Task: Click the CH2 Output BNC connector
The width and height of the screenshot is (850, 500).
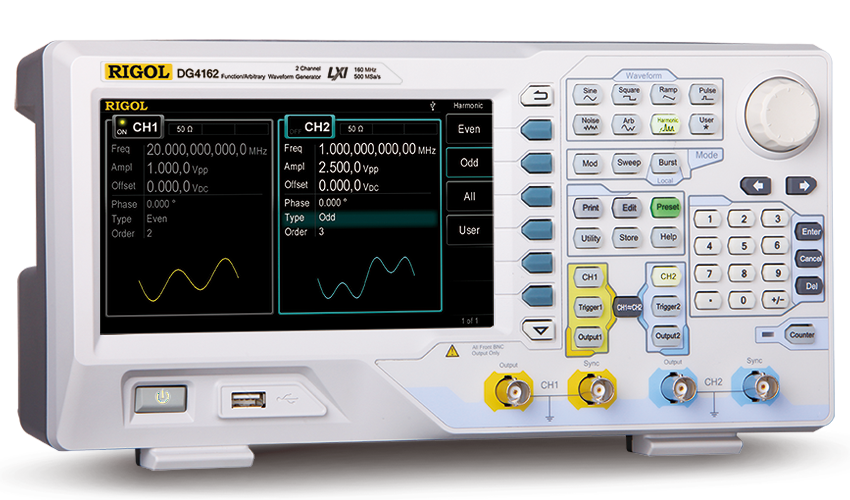Action: 676,388
